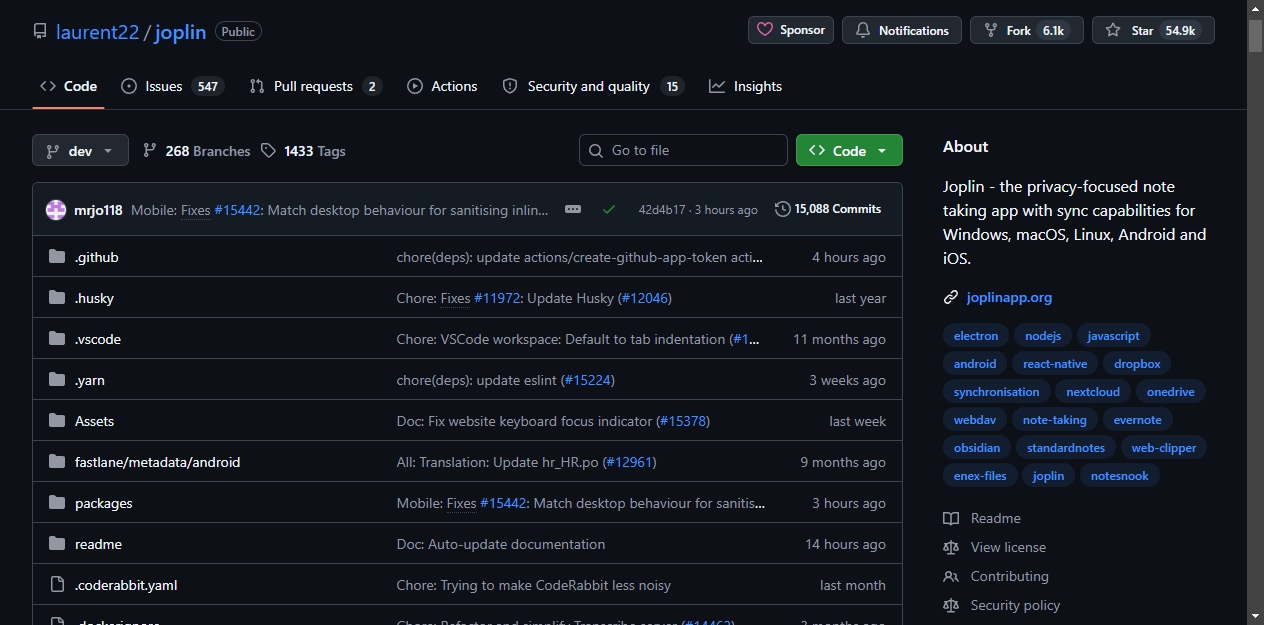Click the Notifications bell icon
The image size is (1264, 625).
coord(863,31)
